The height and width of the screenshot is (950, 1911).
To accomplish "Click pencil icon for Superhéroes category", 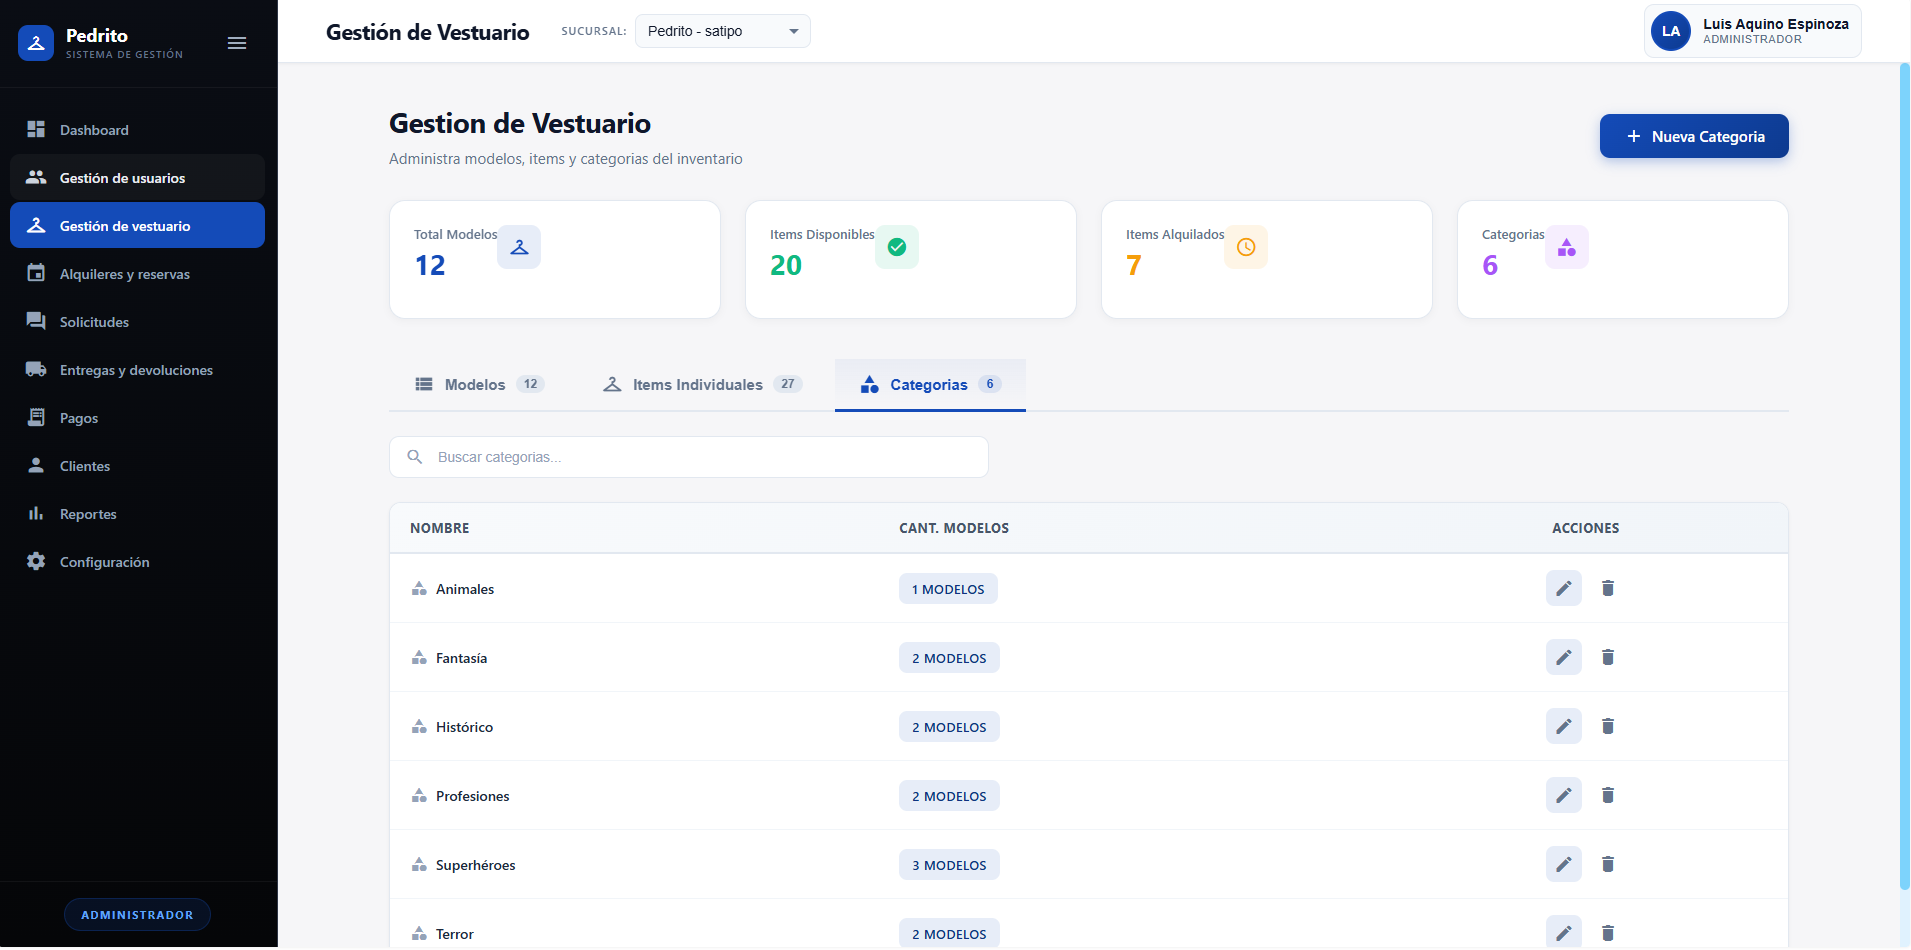I will [1563, 864].
